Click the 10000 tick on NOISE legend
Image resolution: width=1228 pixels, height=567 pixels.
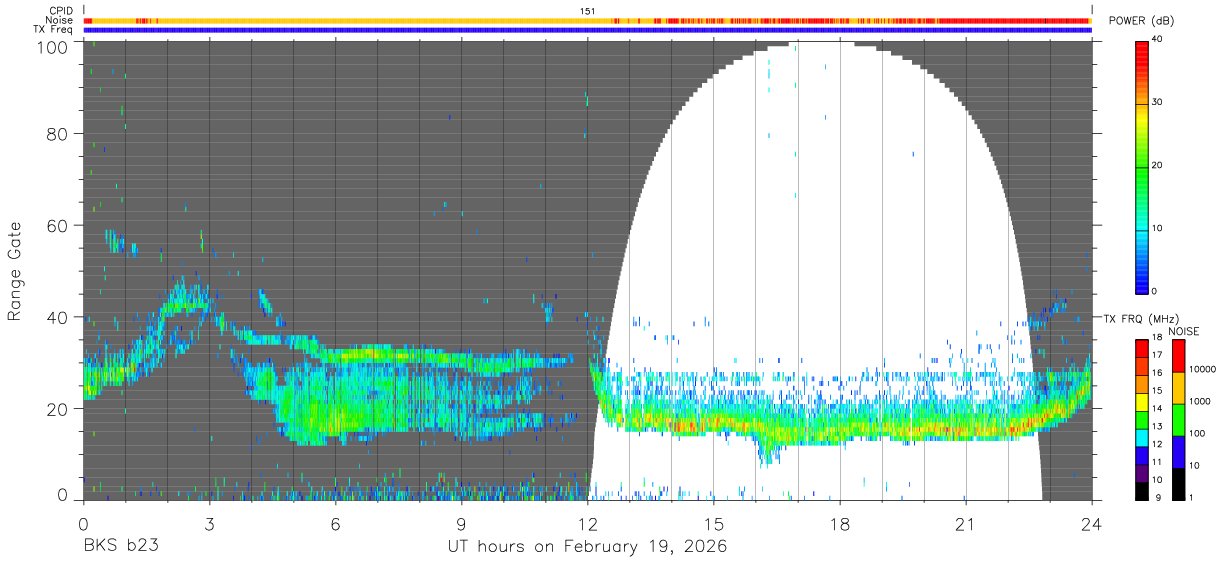pyautogui.click(x=1202, y=370)
